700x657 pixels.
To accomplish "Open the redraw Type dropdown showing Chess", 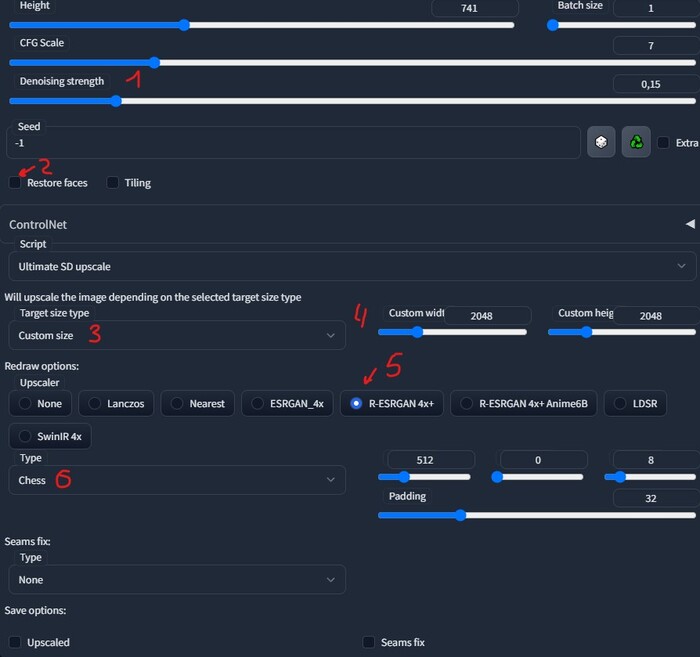I will point(177,480).
